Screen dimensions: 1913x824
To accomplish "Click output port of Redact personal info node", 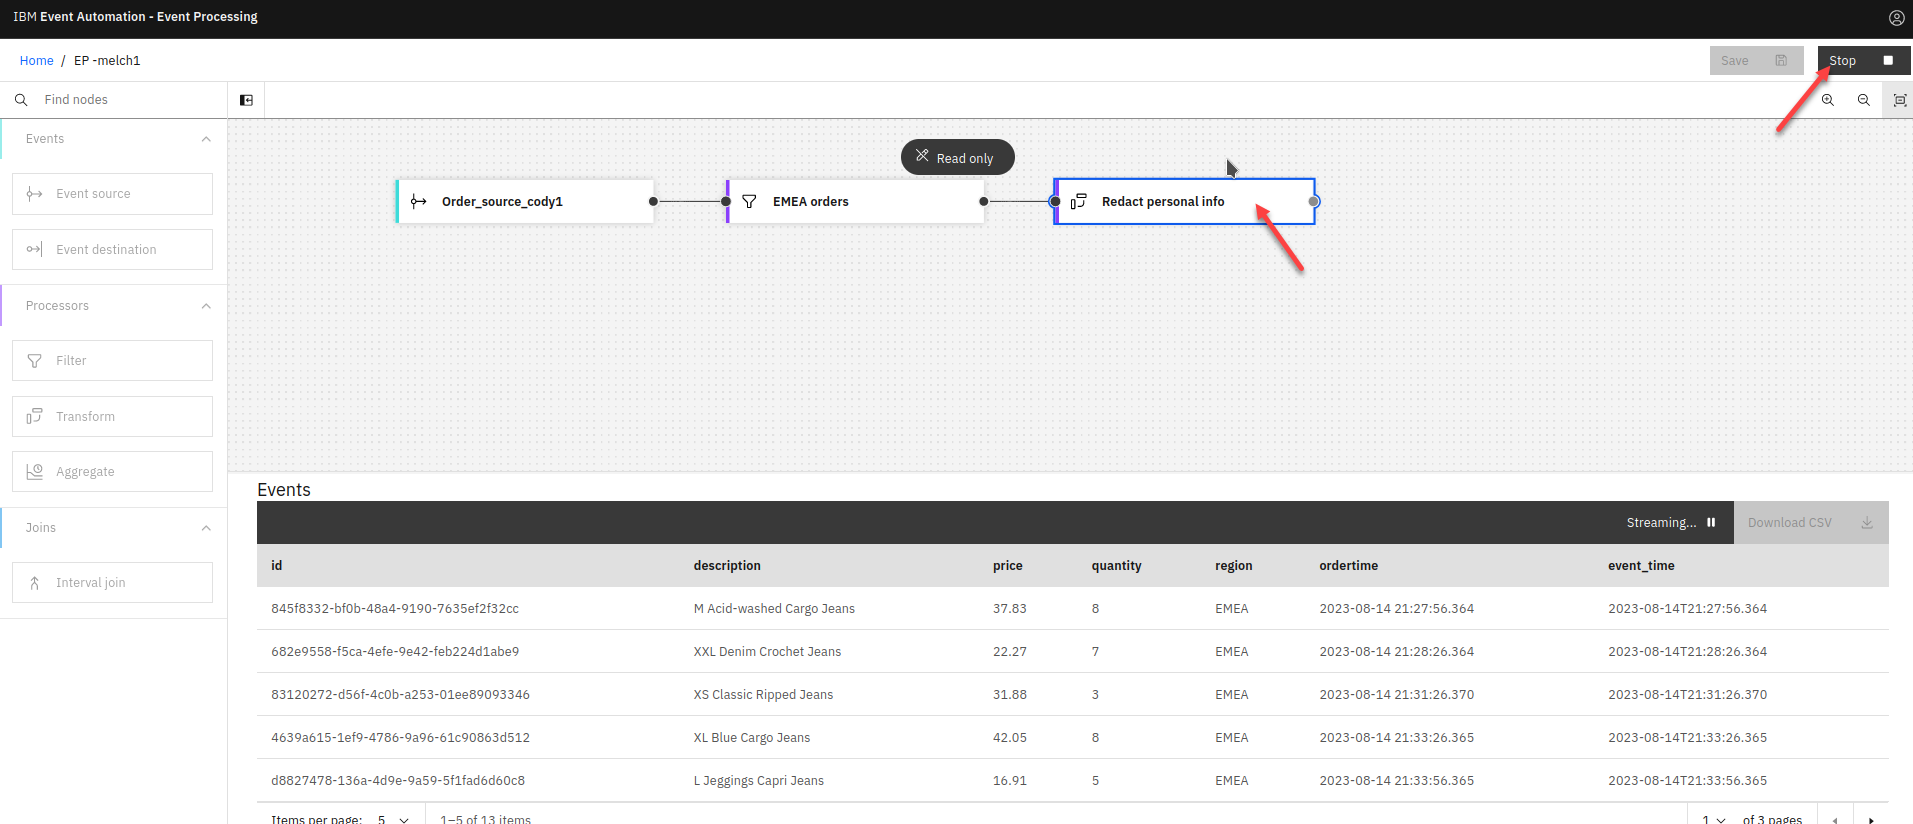I will pyautogui.click(x=1314, y=202).
